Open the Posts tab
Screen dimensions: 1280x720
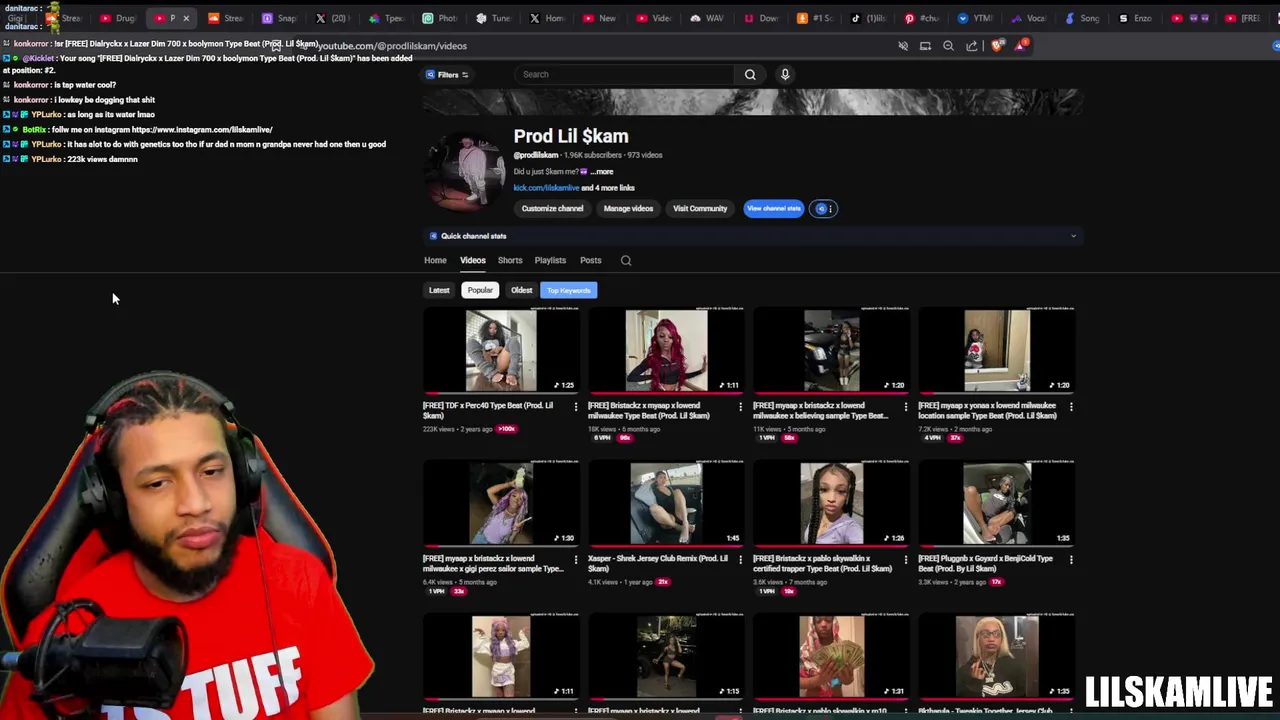tap(590, 260)
